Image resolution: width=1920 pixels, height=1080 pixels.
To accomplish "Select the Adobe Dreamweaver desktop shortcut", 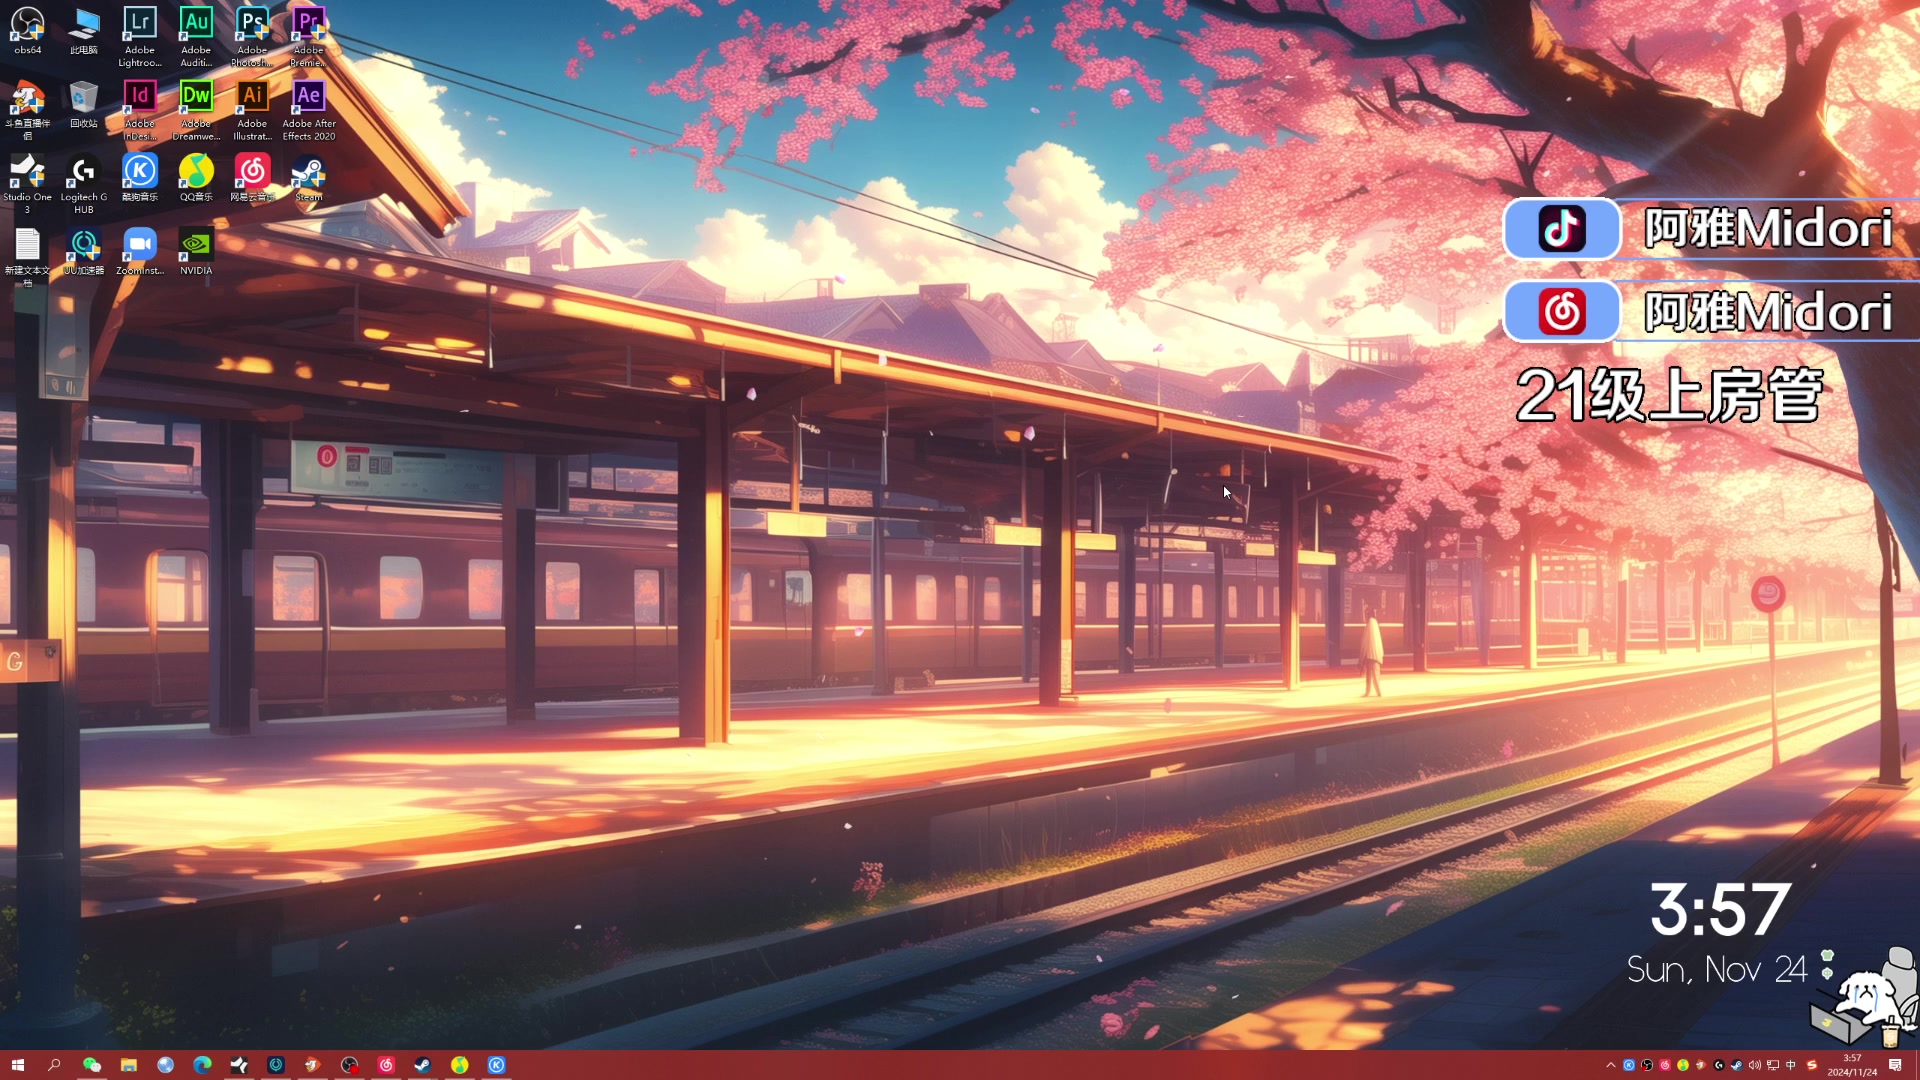I will click(196, 111).
